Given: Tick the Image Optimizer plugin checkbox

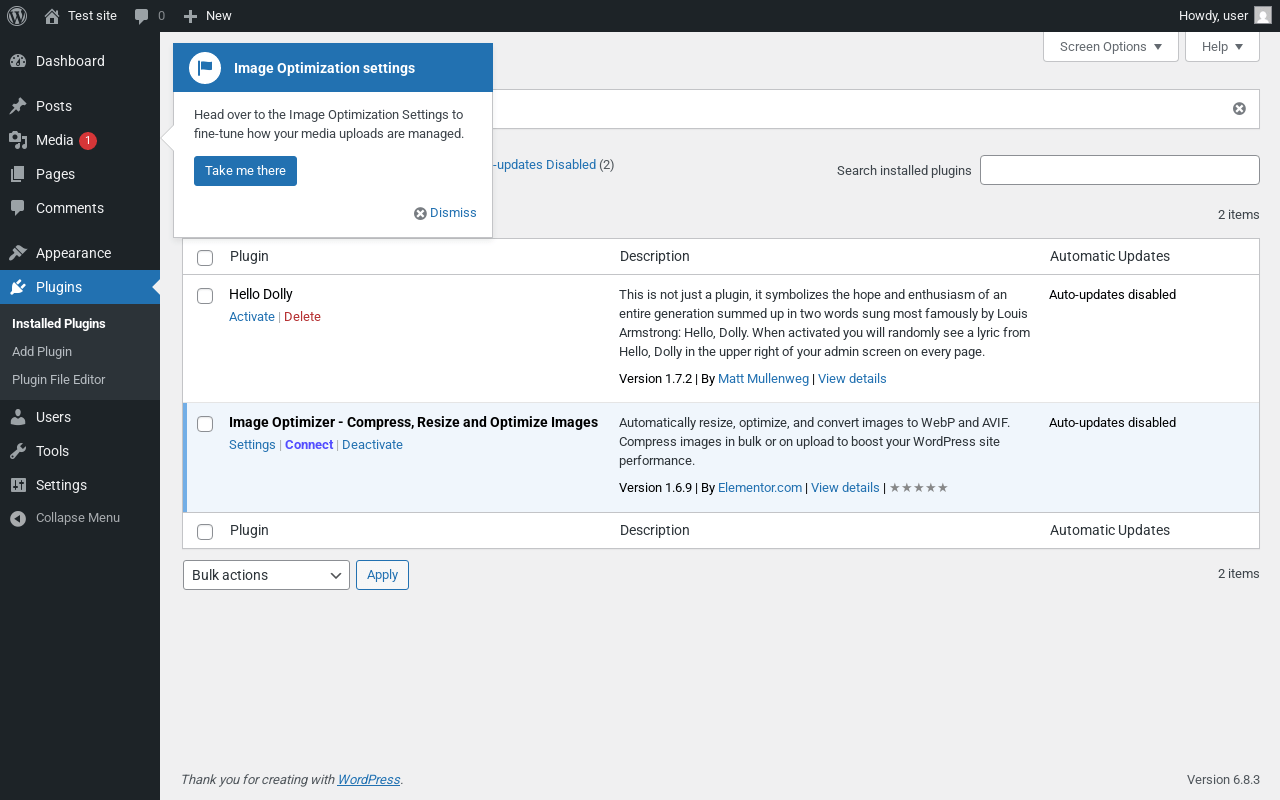Looking at the screenshot, I should point(205,424).
